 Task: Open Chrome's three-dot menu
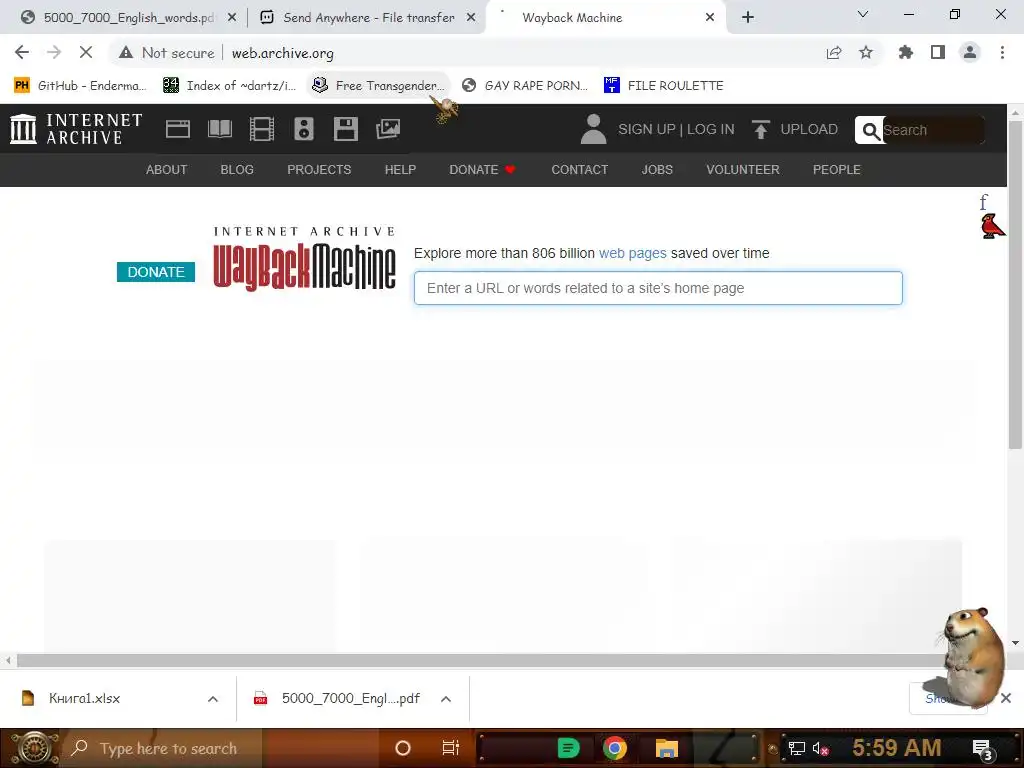coord(1002,52)
